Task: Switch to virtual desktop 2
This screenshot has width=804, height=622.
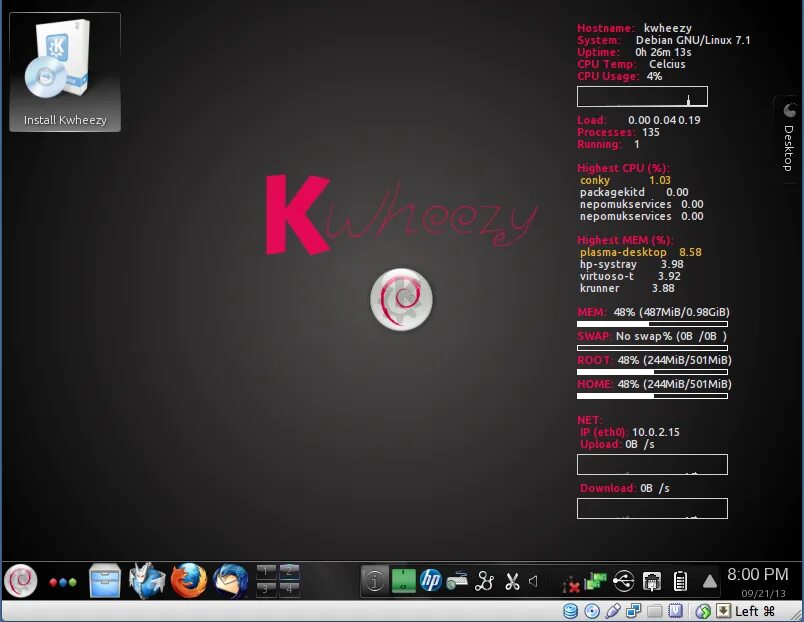Action: coord(289,571)
